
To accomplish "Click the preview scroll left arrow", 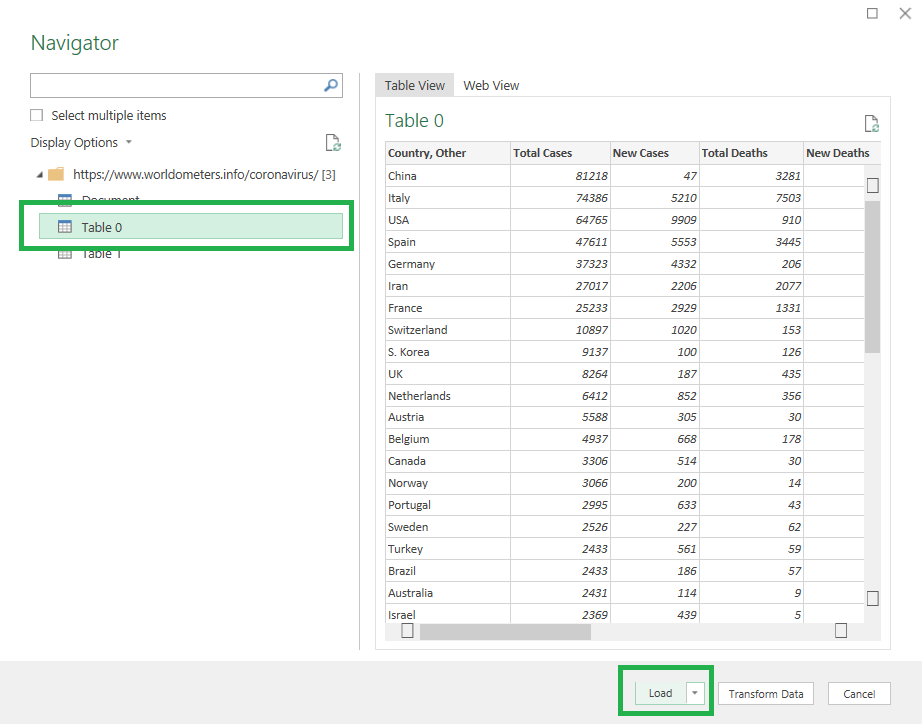I will click(407, 630).
